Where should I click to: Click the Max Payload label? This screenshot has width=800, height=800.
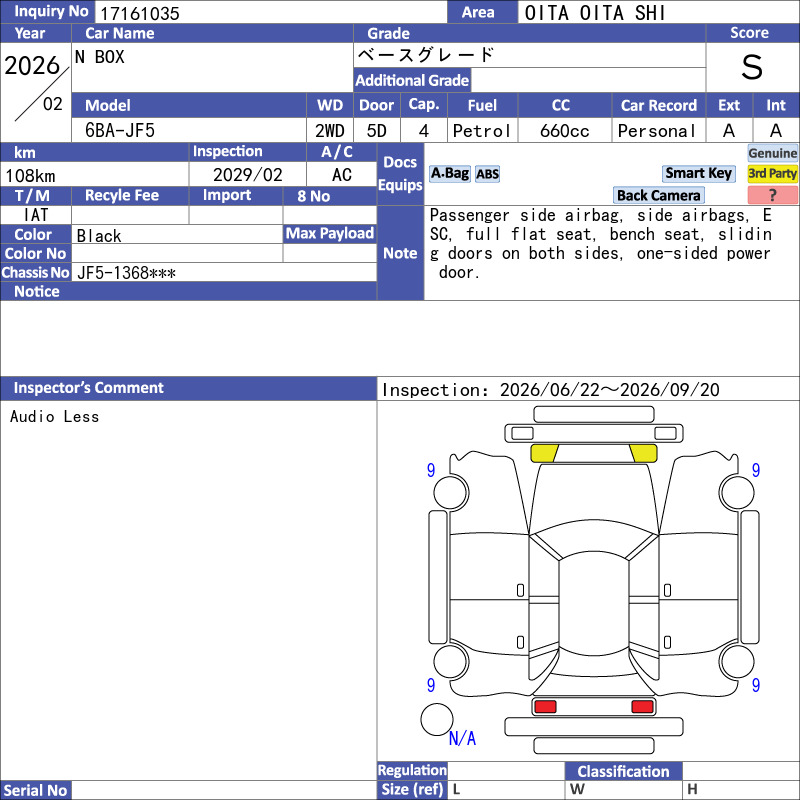[x=330, y=234]
